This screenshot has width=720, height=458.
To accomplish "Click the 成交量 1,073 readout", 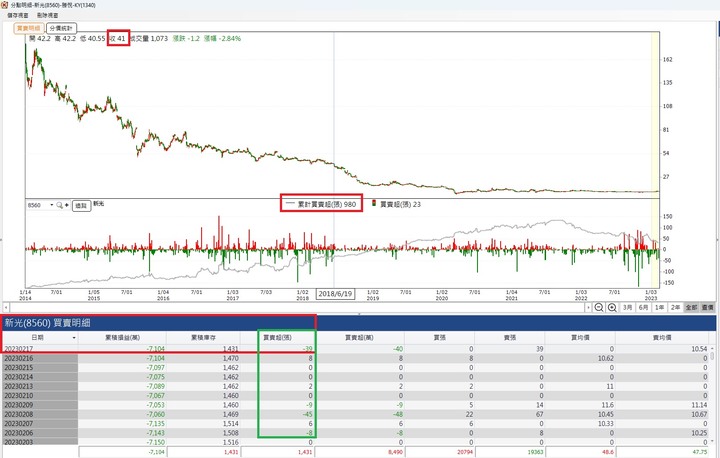I will tap(149, 39).
